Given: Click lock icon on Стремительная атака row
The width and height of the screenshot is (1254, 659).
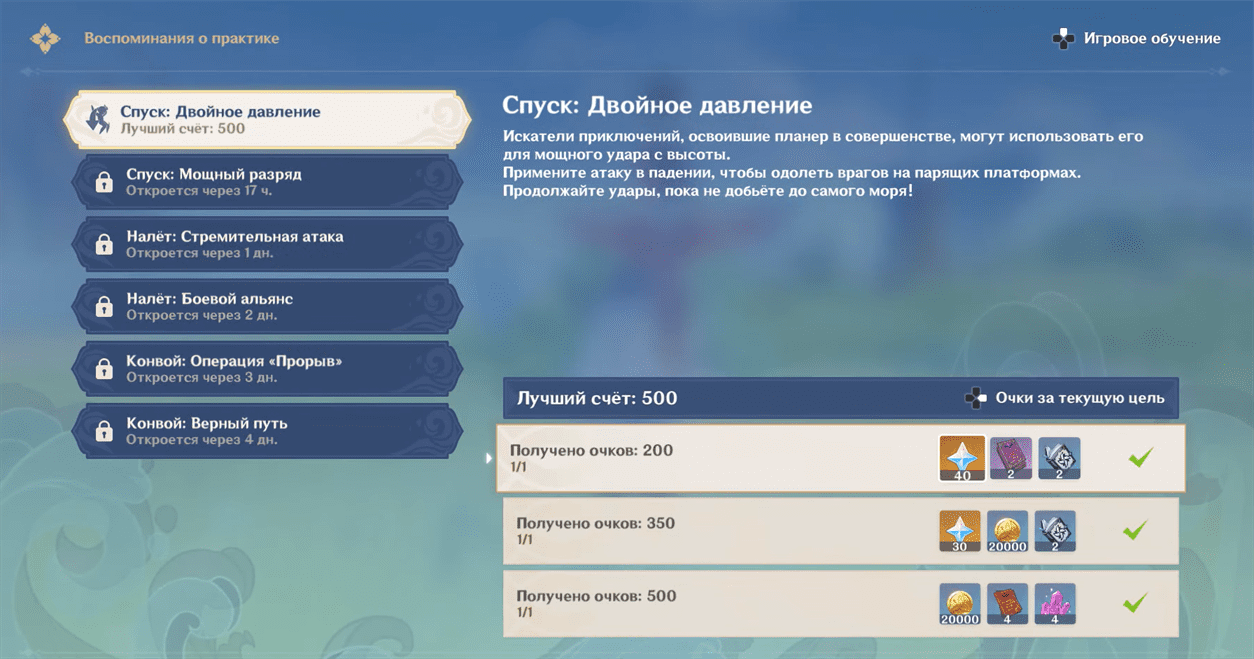Looking at the screenshot, I should (104, 244).
